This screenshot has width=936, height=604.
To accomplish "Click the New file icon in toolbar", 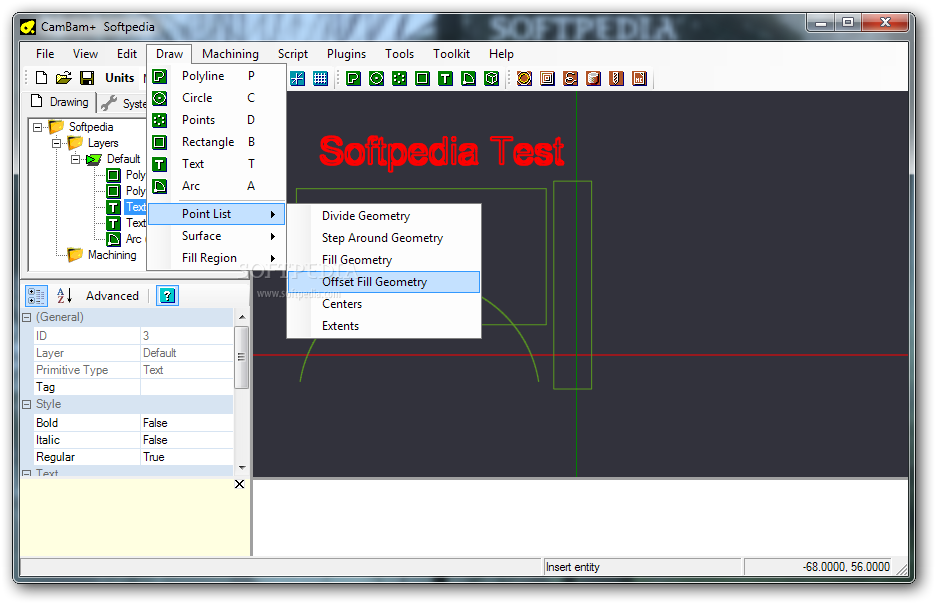I will click(41, 78).
